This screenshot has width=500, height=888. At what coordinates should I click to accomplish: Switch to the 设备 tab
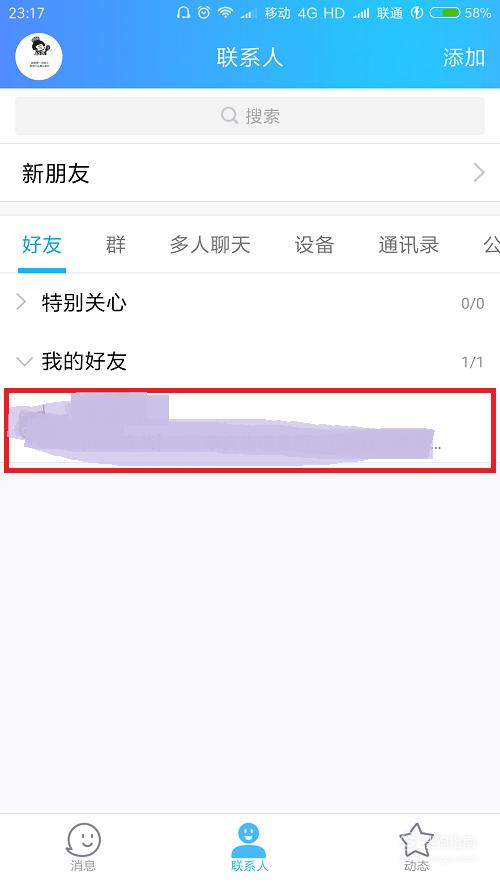click(314, 245)
